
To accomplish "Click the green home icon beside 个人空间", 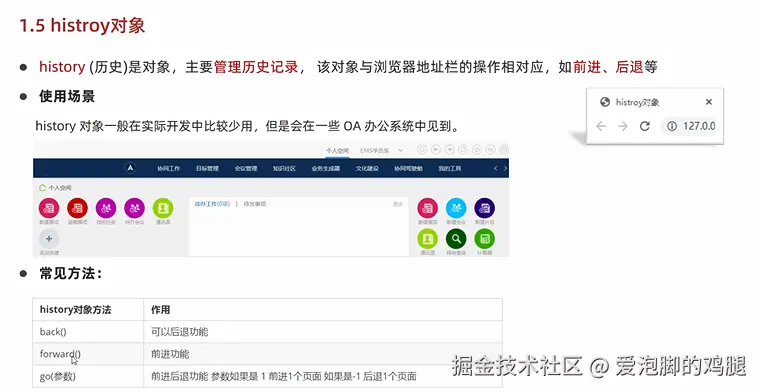I will click(x=43, y=187).
